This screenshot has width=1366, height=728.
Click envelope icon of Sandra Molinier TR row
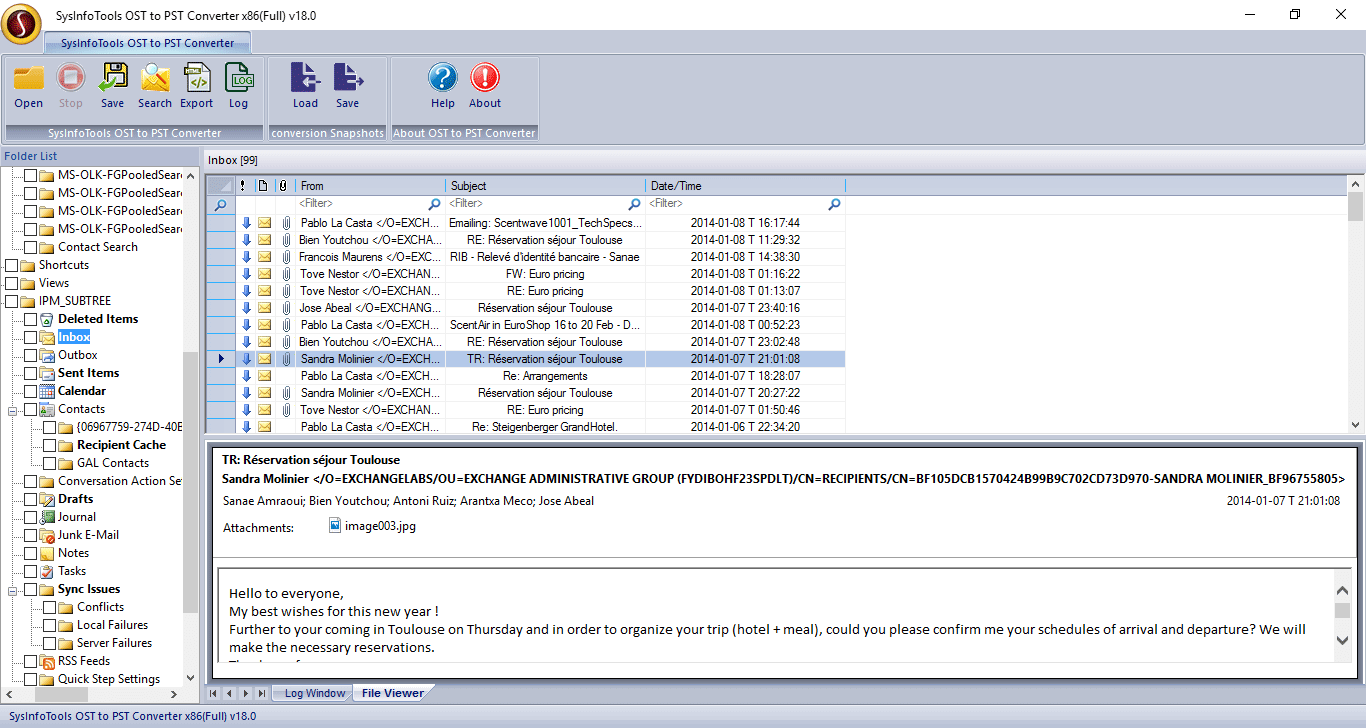pos(265,359)
